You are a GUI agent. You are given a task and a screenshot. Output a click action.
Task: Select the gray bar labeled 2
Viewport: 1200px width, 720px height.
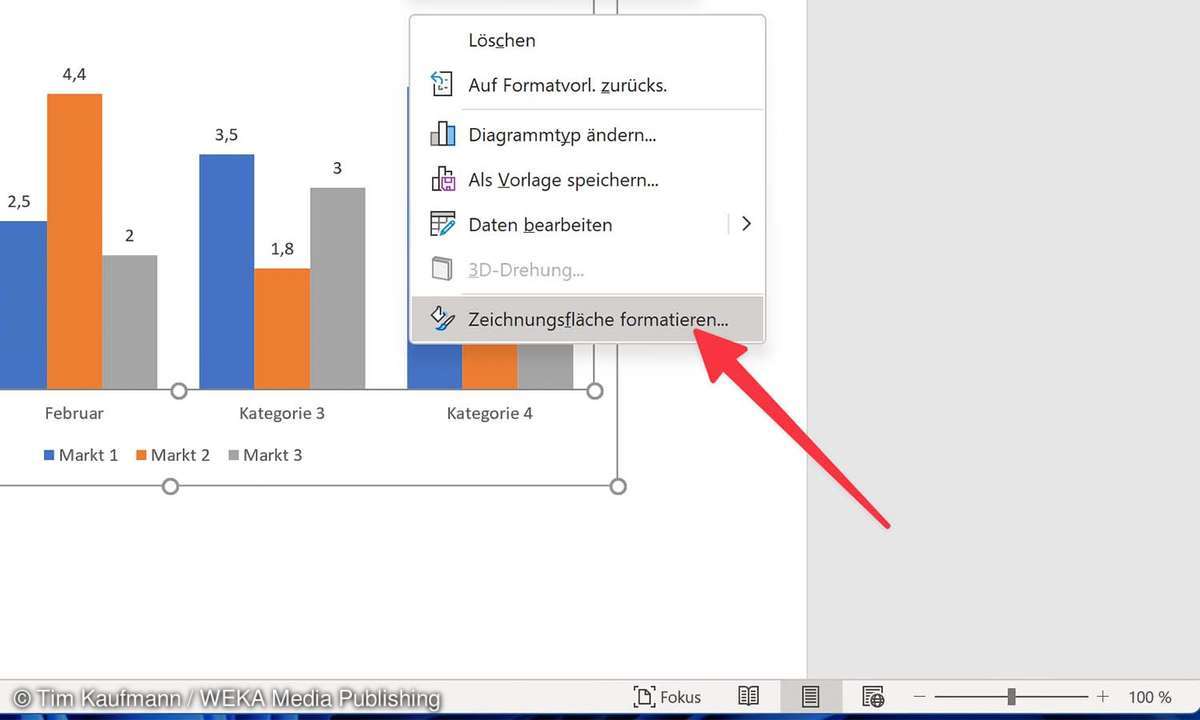[129, 322]
